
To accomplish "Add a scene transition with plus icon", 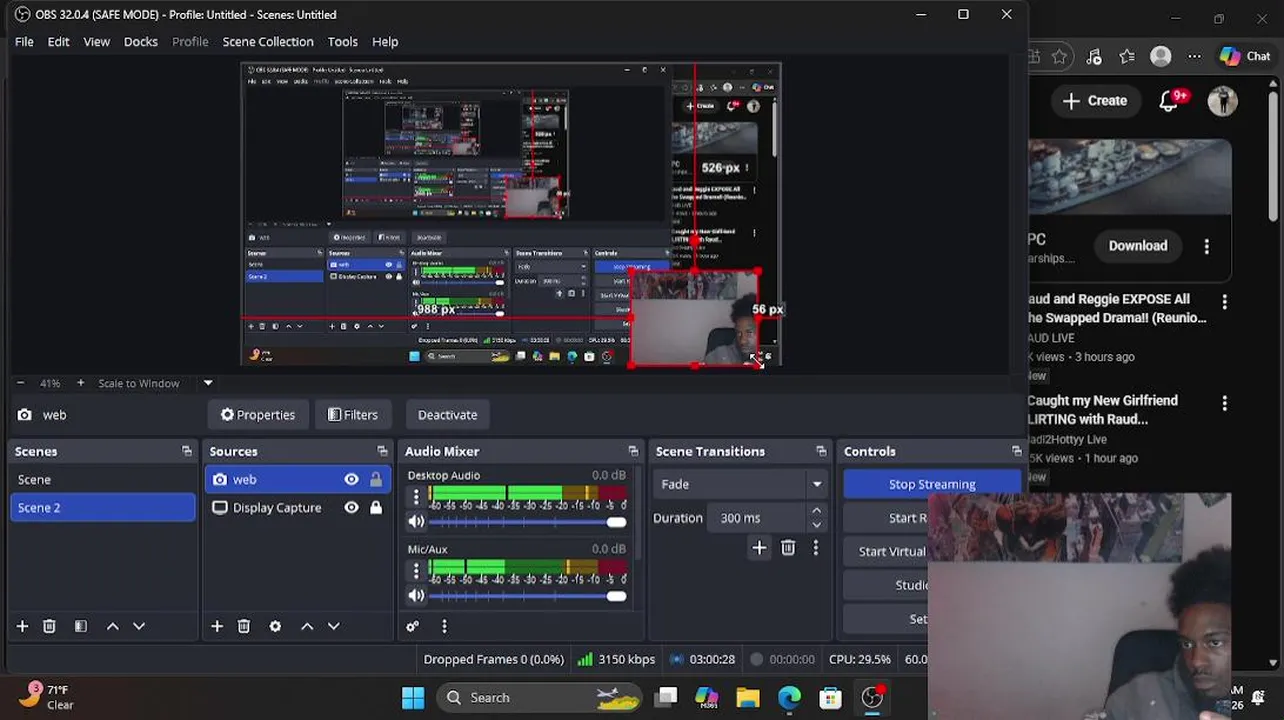I will point(759,547).
